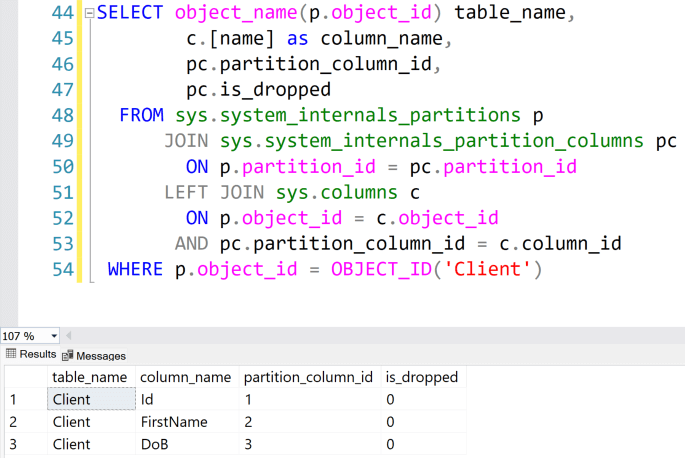Switch to the Messages tab
Image resolution: width=685 pixels, height=458 pixels.
(94, 355)
